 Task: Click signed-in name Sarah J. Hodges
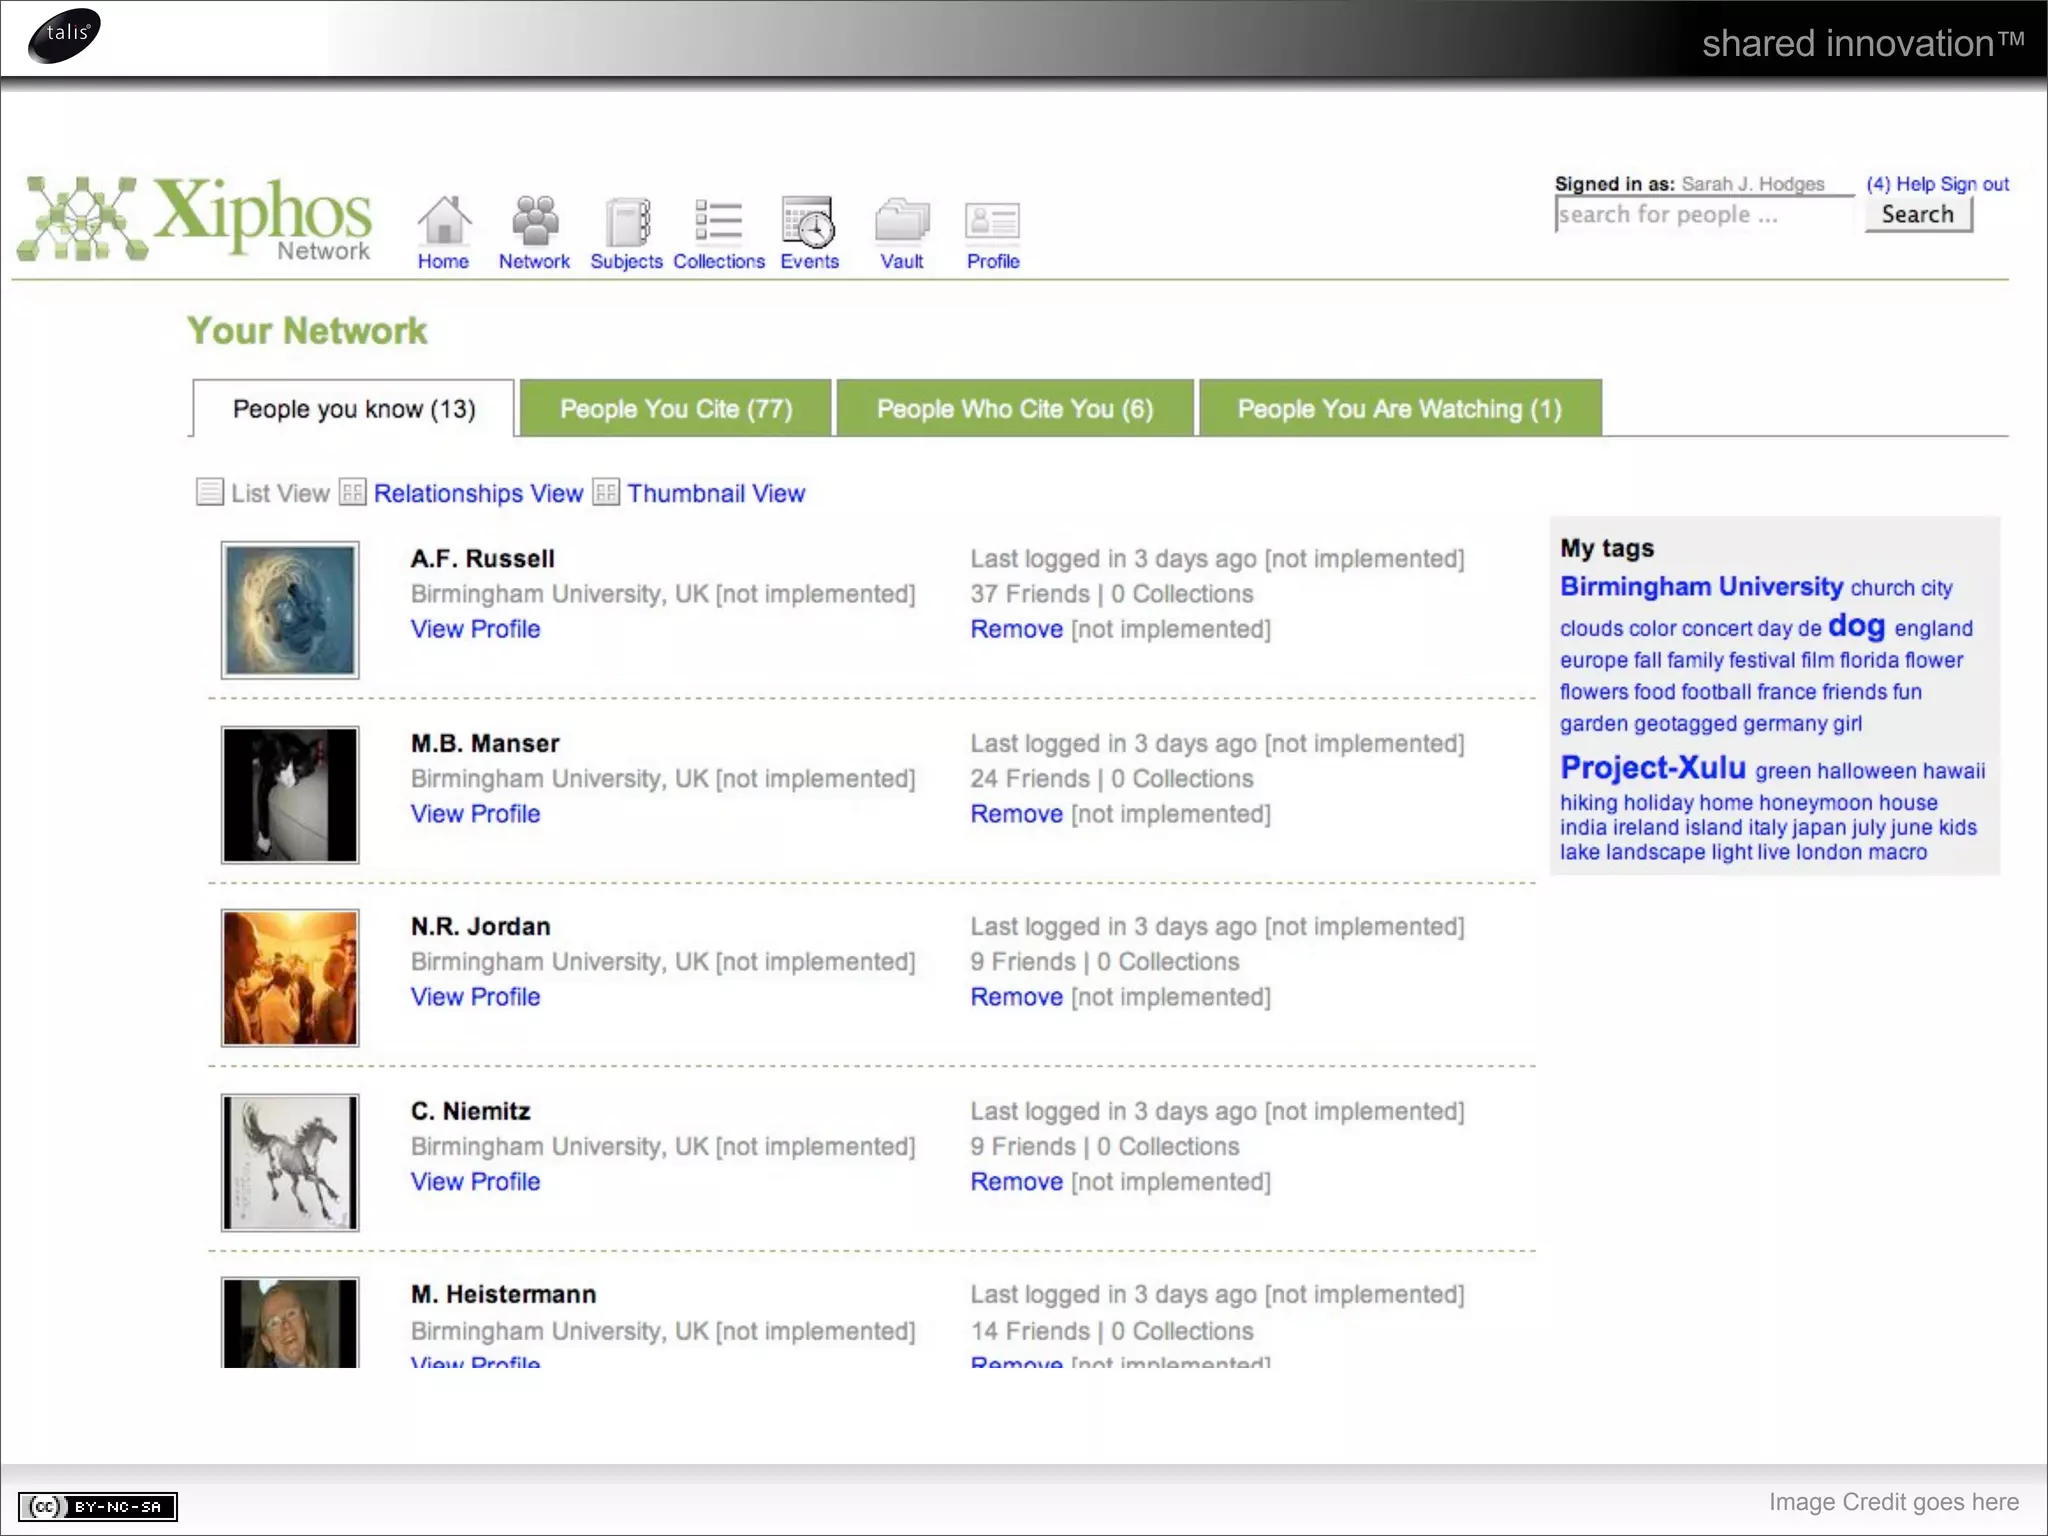[1753, 184]
